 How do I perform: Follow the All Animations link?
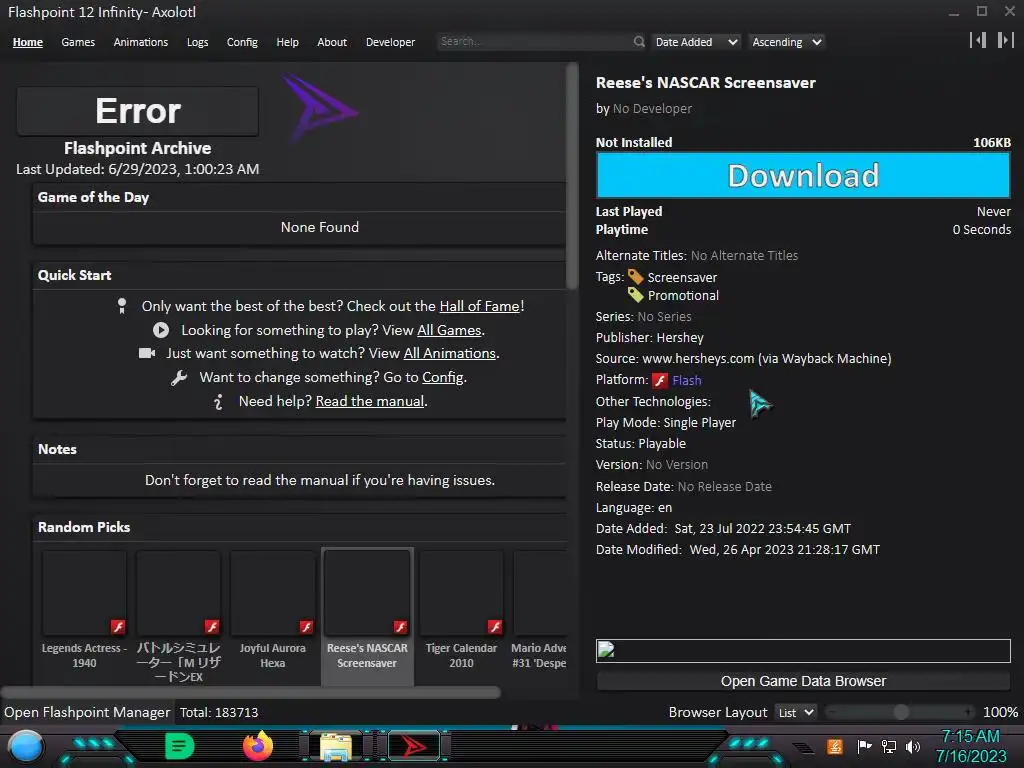[449, 353]
